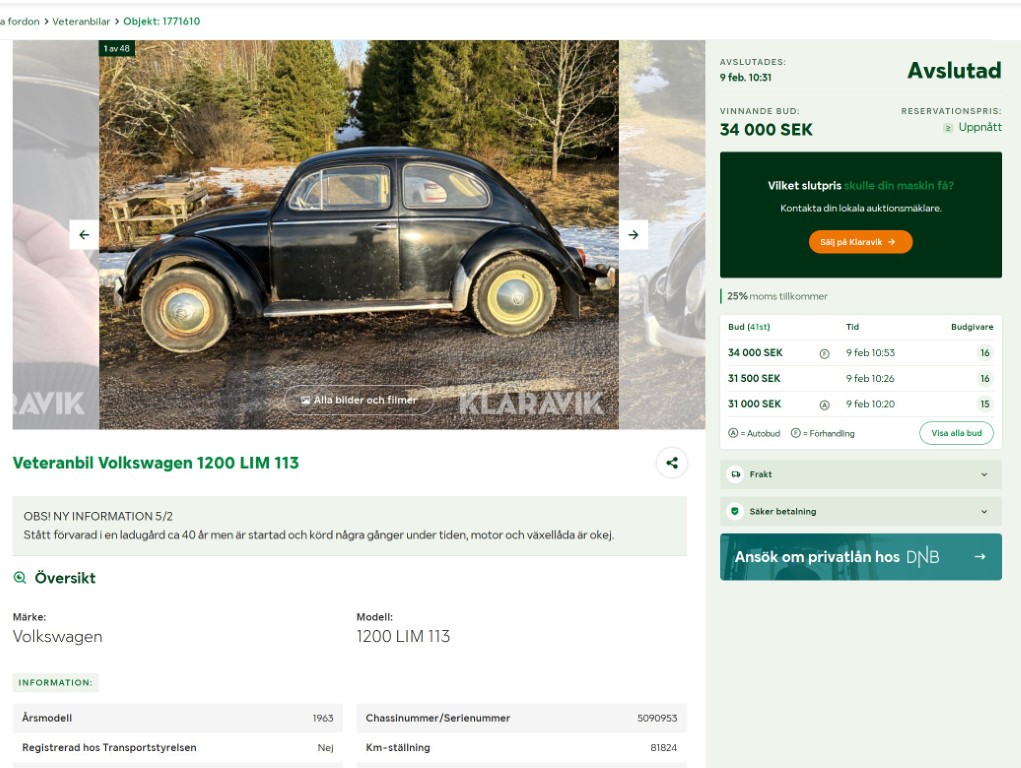Screen dimensions: 1021x768
Task: Click the camera icon in Alla bilder och filmer
Action: tap(306, 400)
